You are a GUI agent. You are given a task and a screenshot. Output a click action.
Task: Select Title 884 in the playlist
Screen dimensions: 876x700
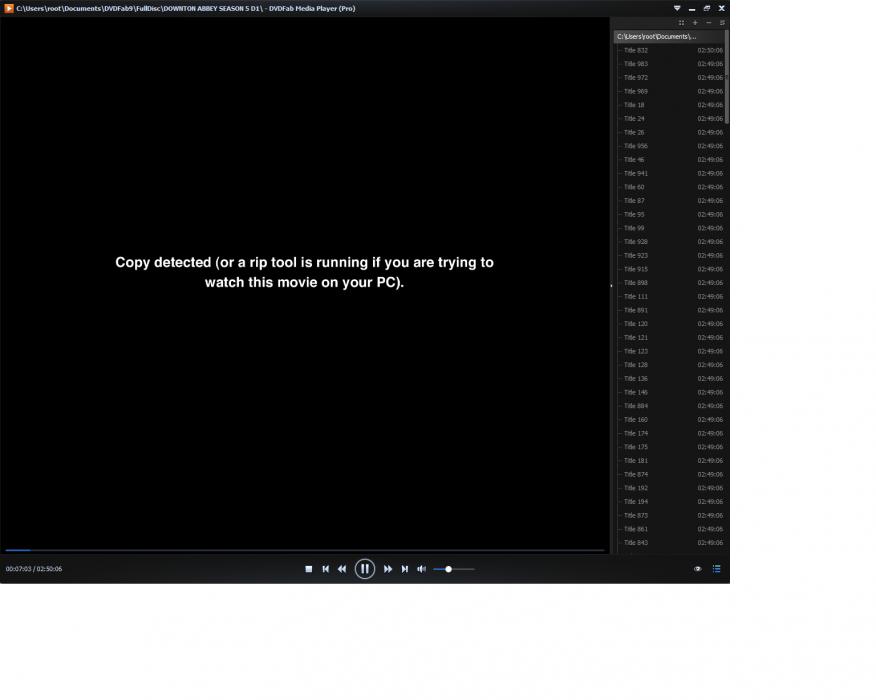click(670, 406)
